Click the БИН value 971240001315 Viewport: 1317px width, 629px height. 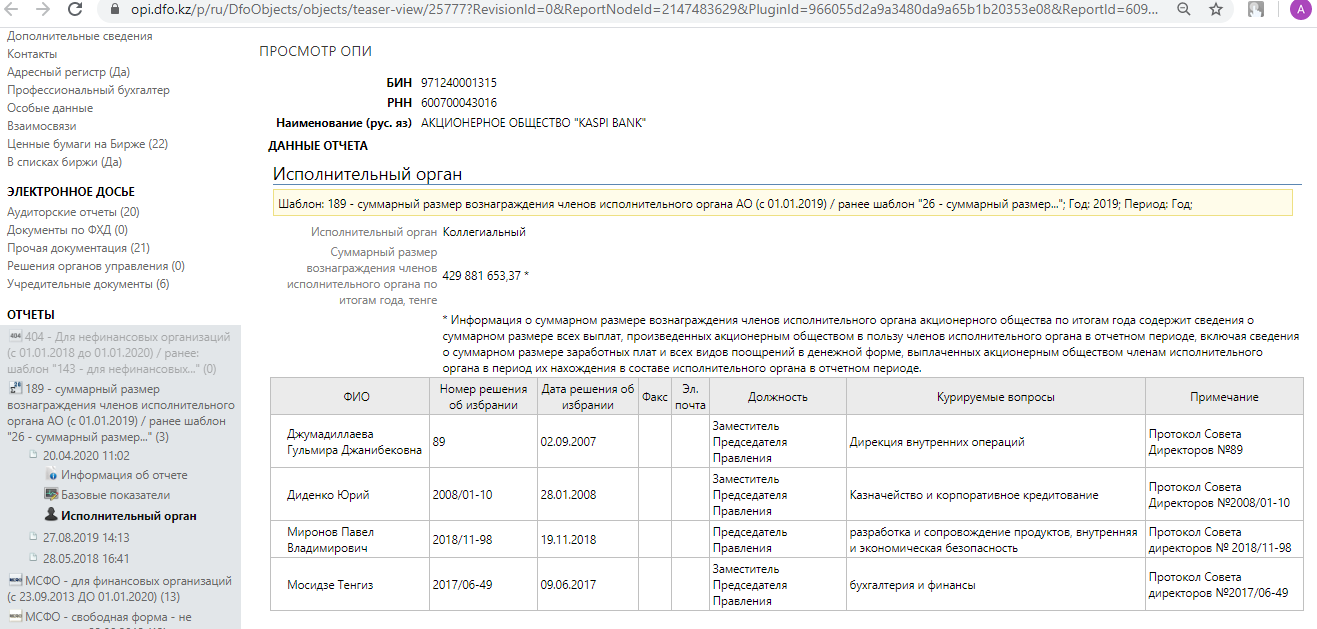(459, 83)
